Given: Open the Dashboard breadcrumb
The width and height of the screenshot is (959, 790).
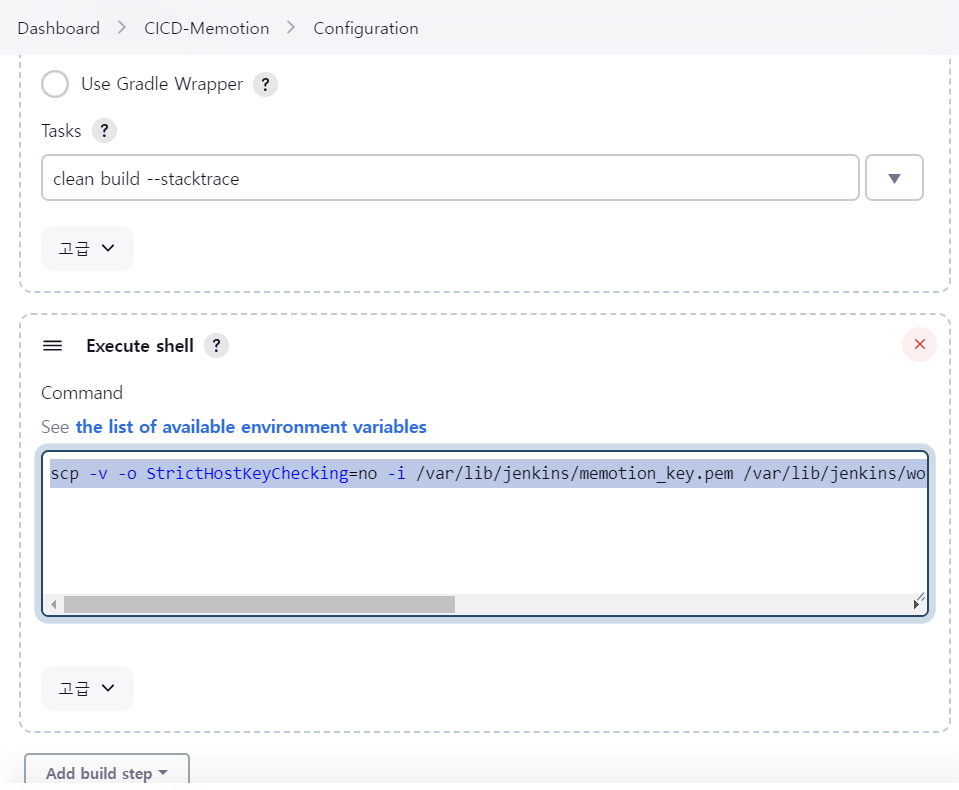Looking at the screenshot, I should click(x=59, y=28).
